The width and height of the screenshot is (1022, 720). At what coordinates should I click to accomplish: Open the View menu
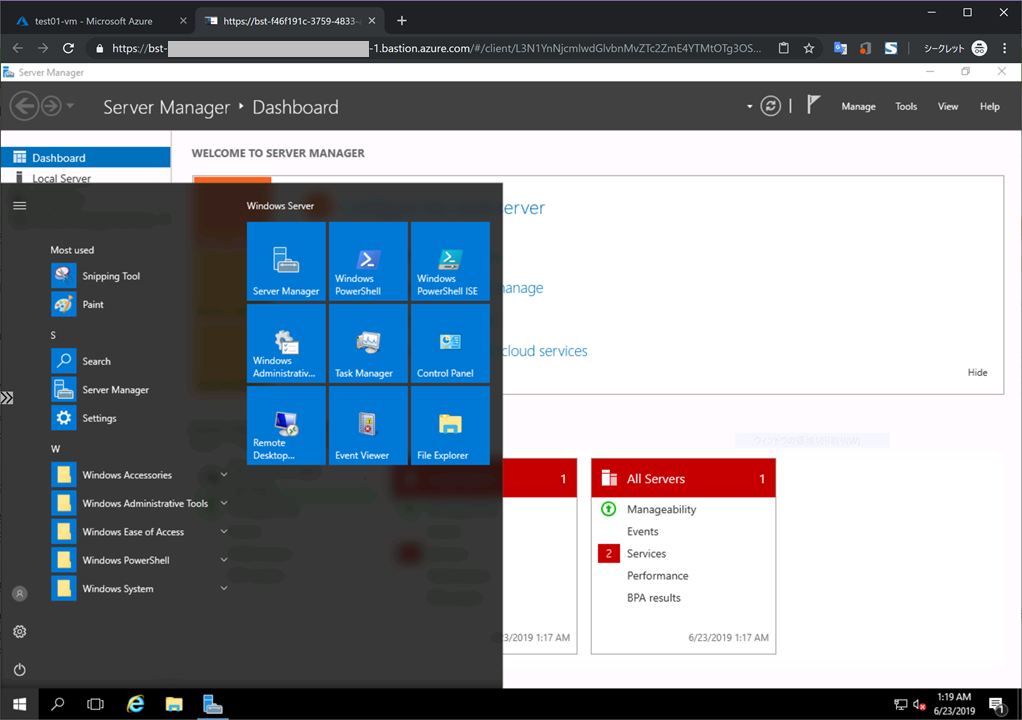pyautogui.click(x=948, y=106)
